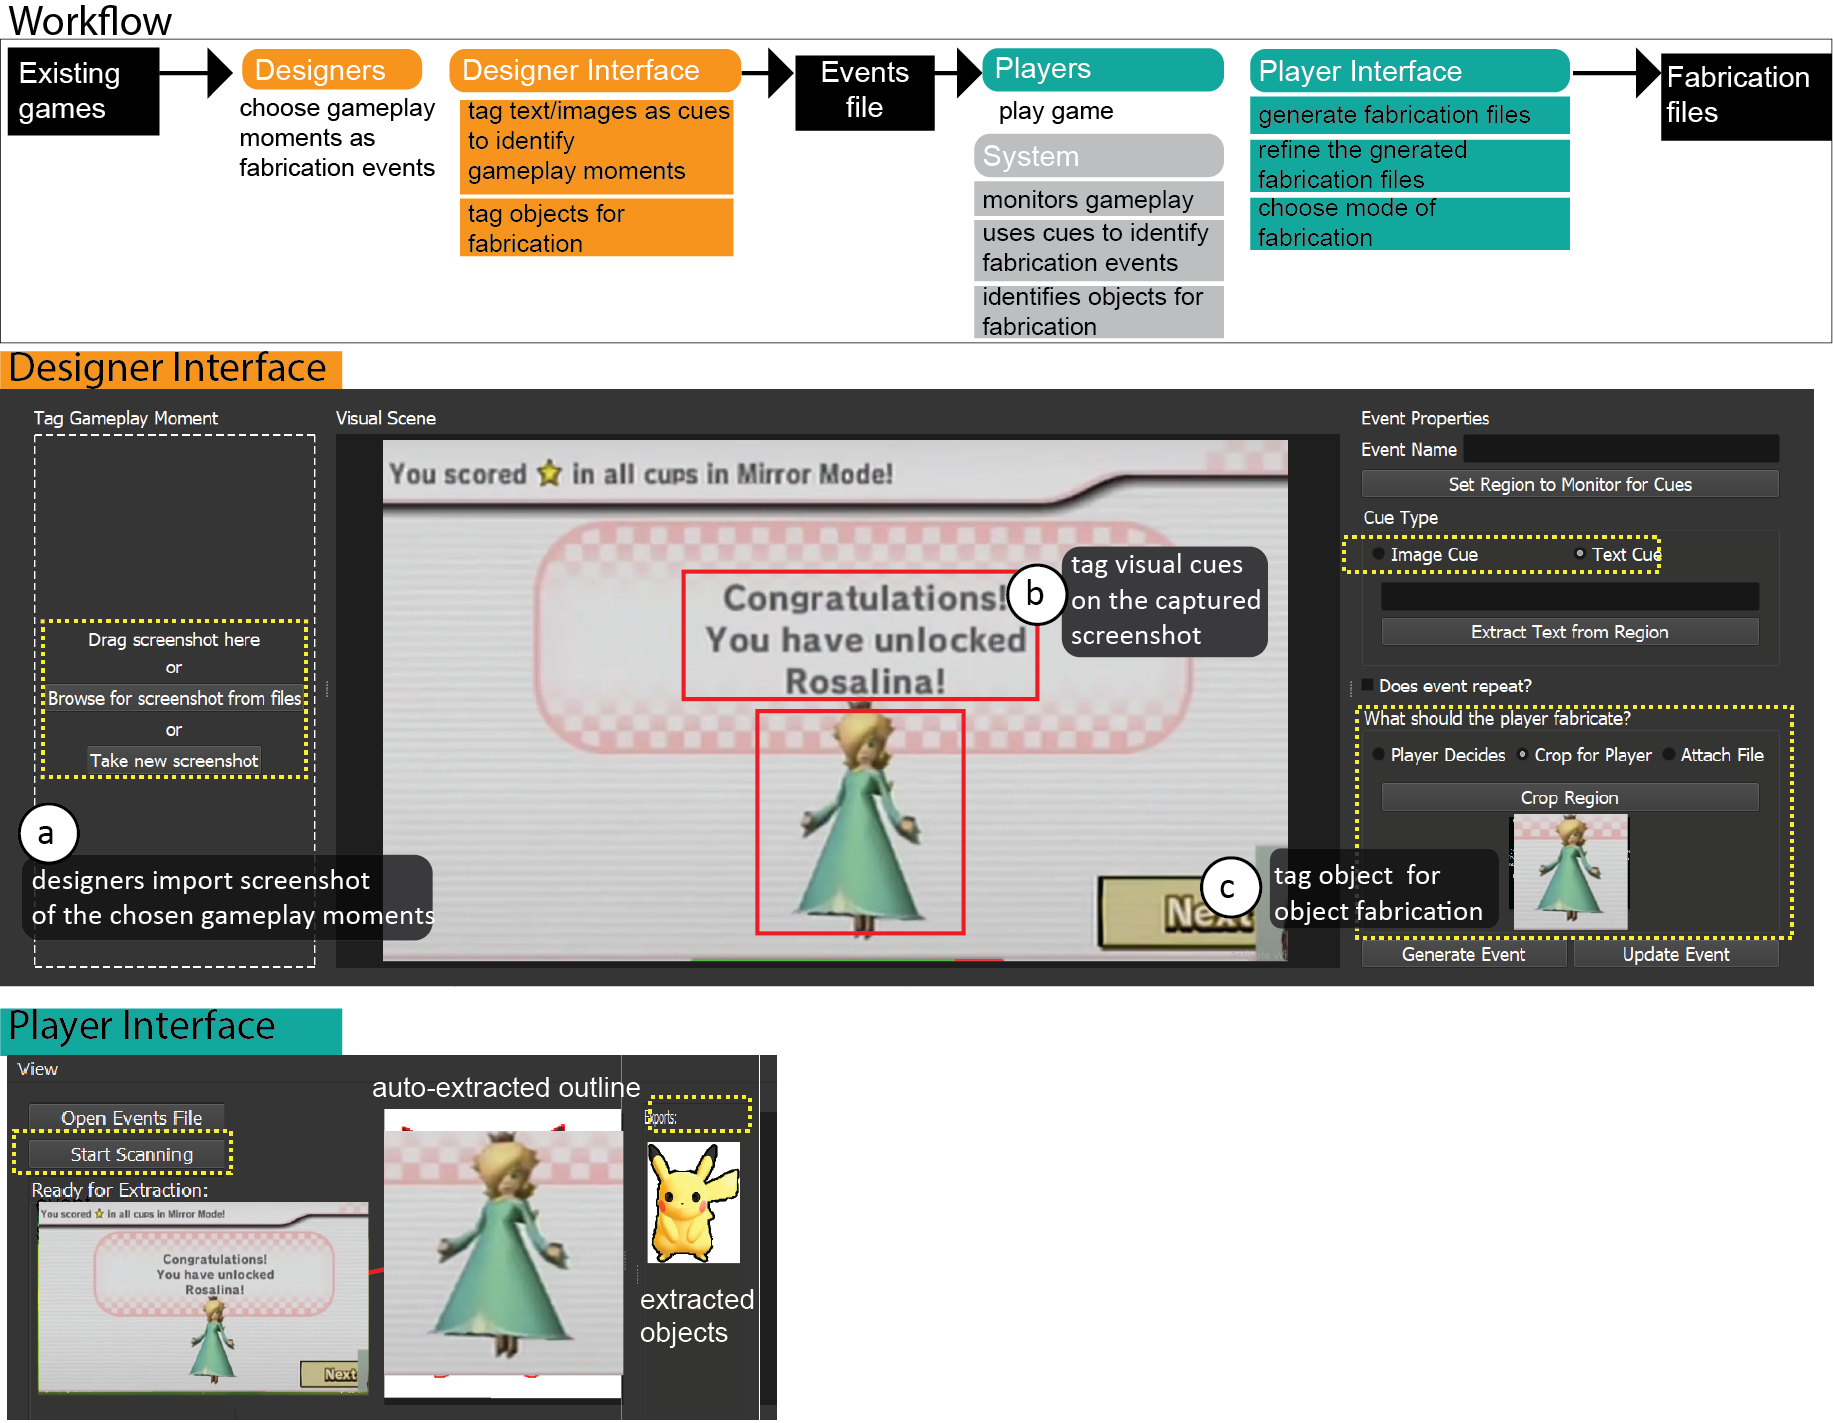Image resolution: width=1833 pixels, height=1423 pixels.
Task: Click the Exports label in Player Interface
Action: point(660,1117)
